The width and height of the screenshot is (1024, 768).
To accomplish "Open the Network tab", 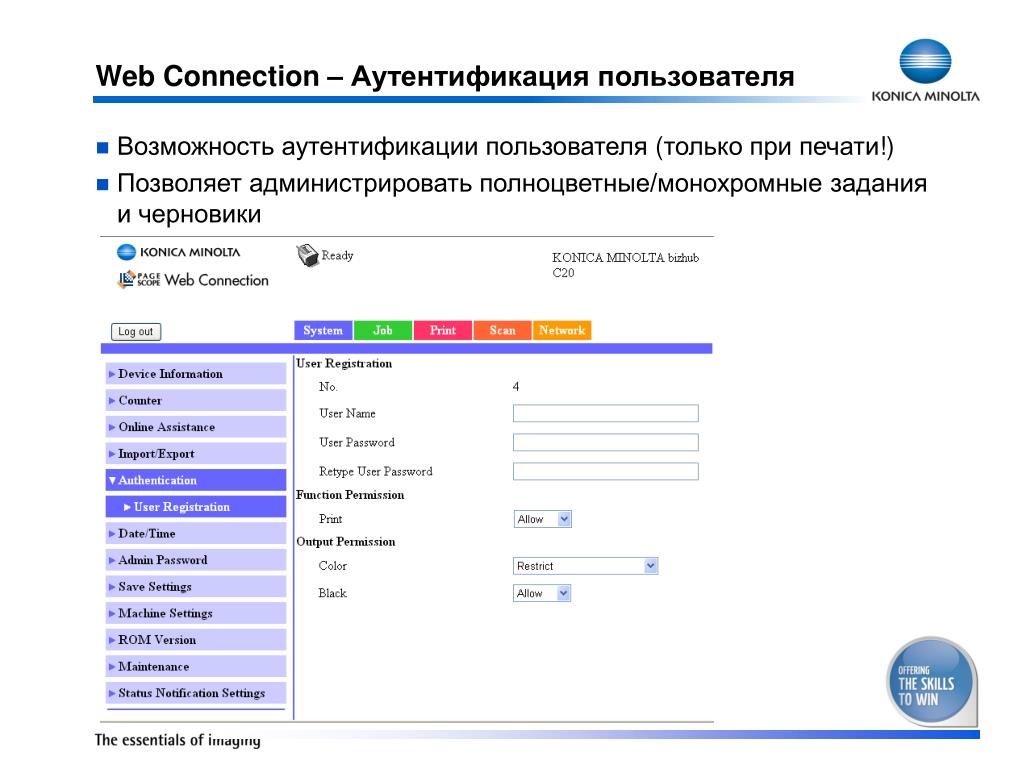I will point(562,330).
